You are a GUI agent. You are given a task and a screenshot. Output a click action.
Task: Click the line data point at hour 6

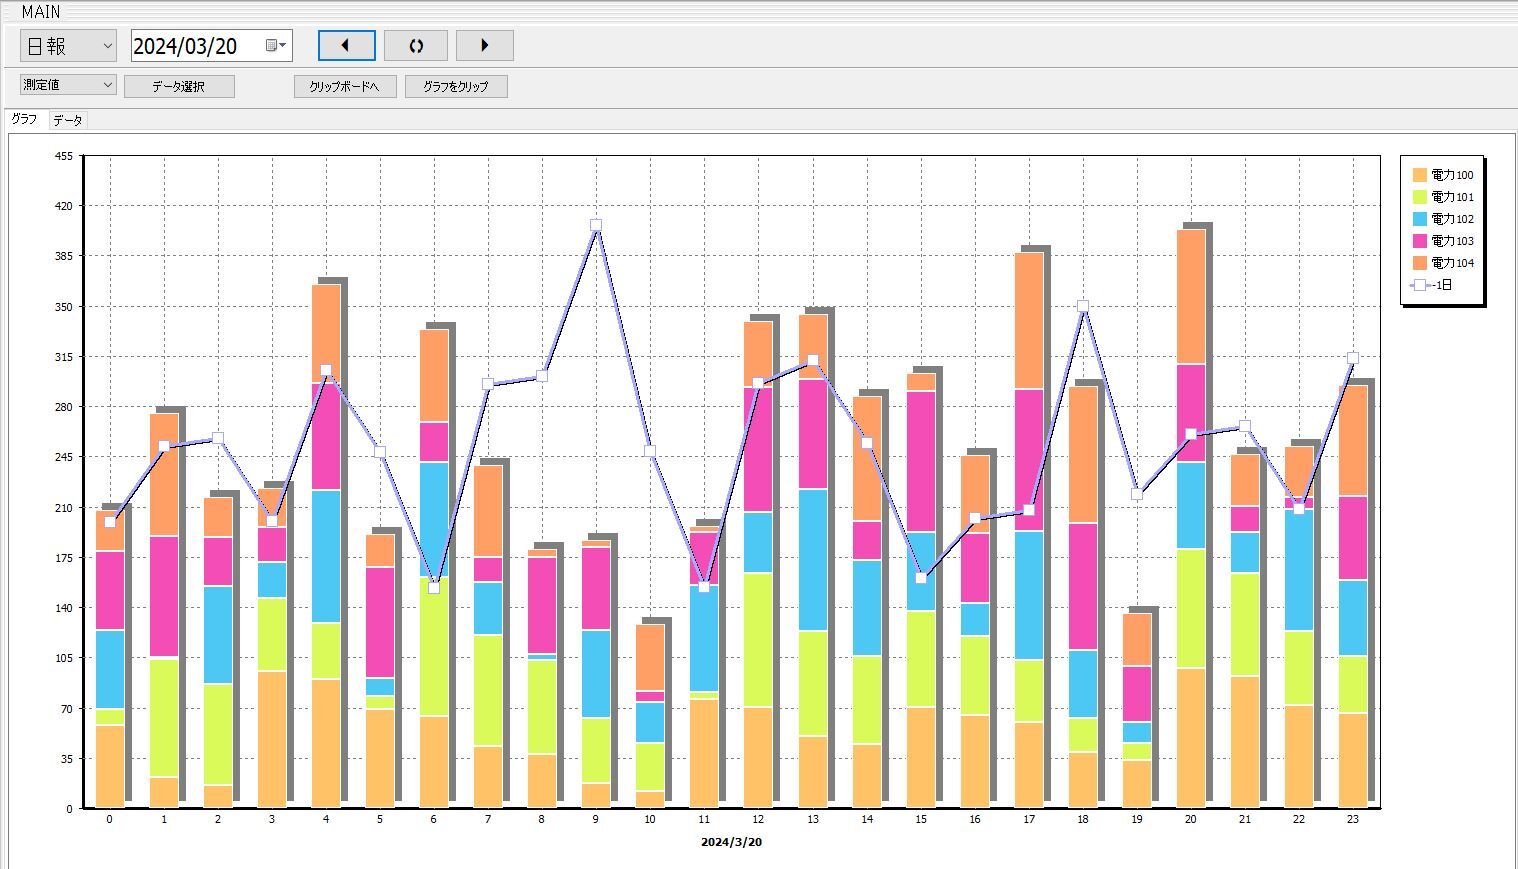434,588
